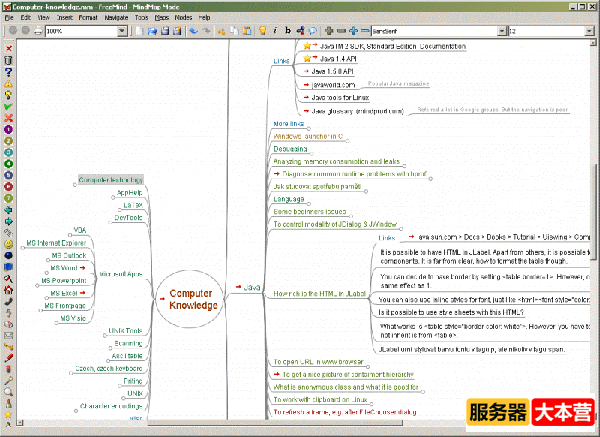Click the save floppy disk icon
The image size is (600, 437).
pos(165,31)
